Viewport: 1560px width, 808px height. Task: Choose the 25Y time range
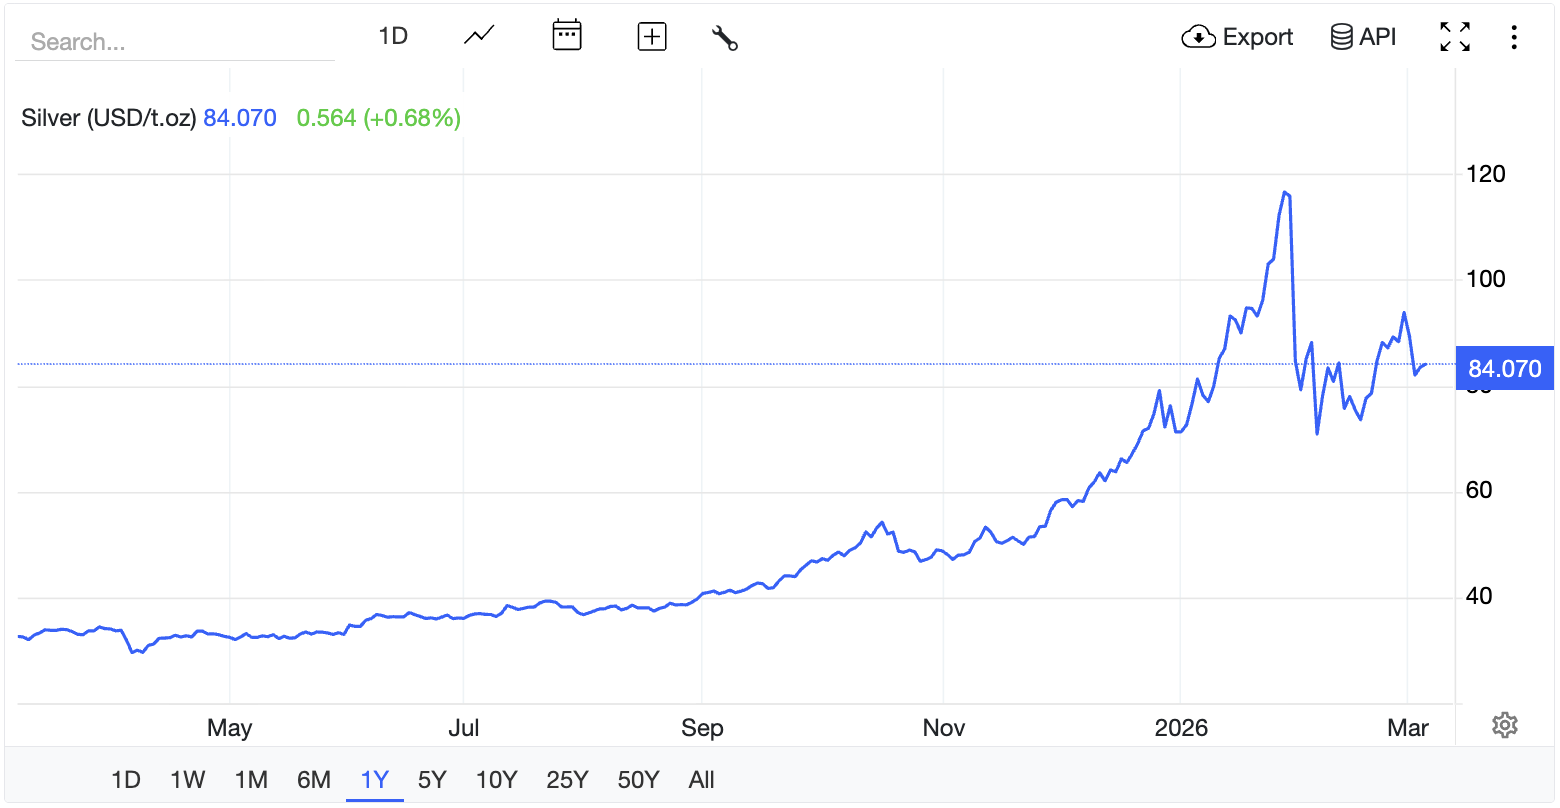tap(567, 780)
